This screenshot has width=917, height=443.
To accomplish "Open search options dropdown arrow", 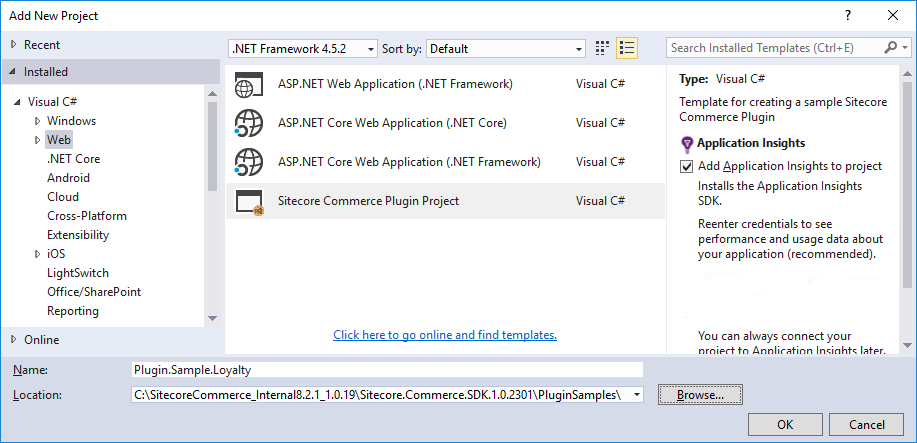I will click(906, 48).
